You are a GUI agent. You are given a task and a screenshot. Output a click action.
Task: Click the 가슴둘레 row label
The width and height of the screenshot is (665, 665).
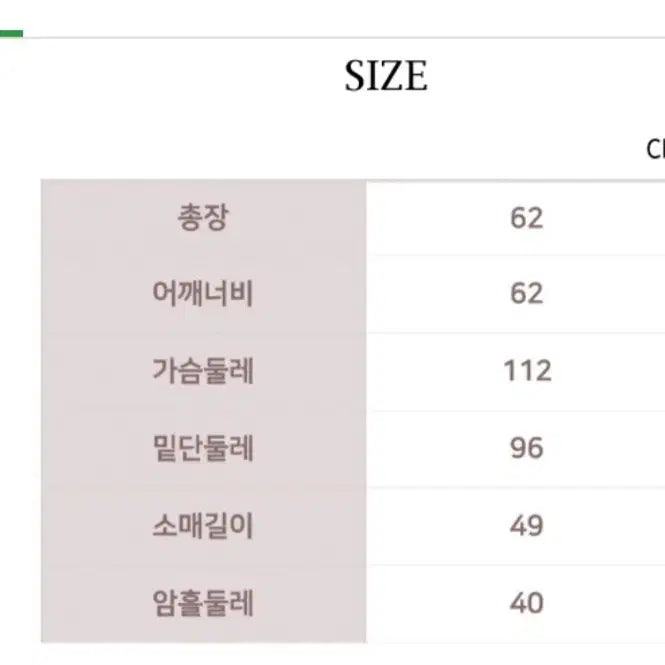(203, 371)
